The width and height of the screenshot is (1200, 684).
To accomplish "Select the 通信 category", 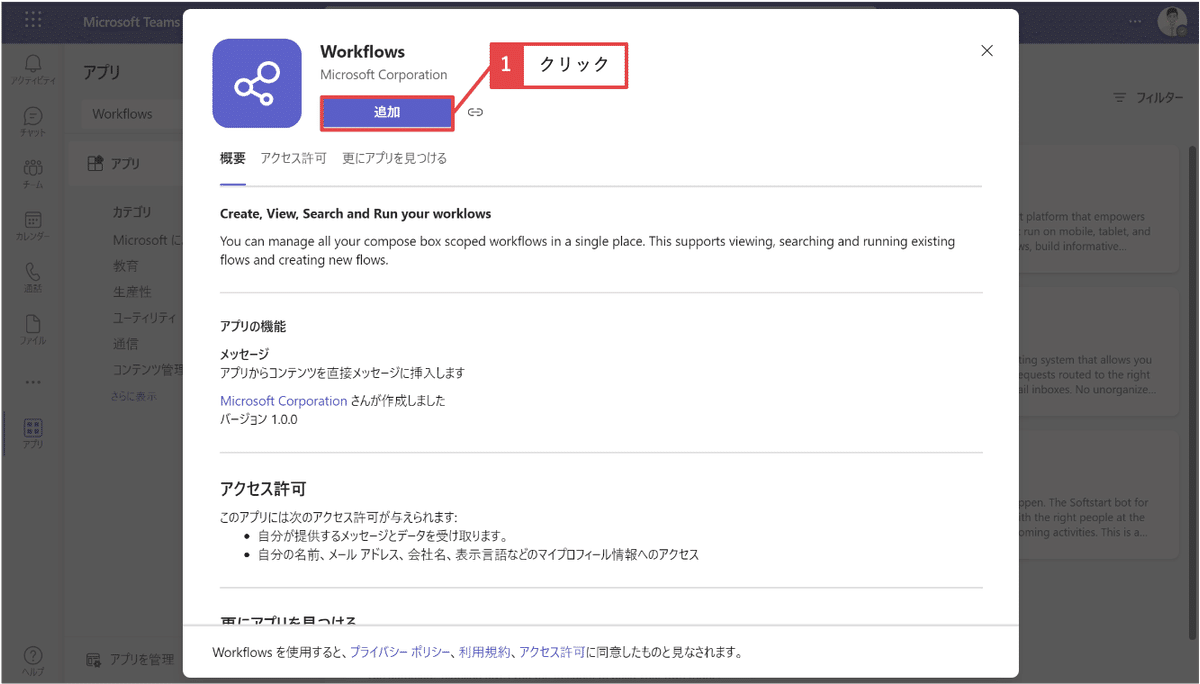I will (x=126, y=344).
